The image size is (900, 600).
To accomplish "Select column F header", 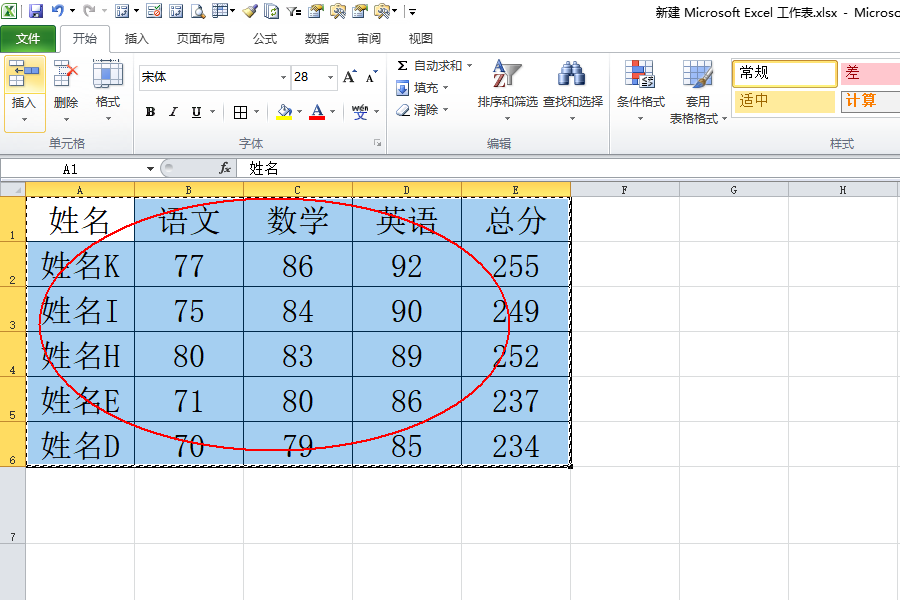I will point(624,190).
